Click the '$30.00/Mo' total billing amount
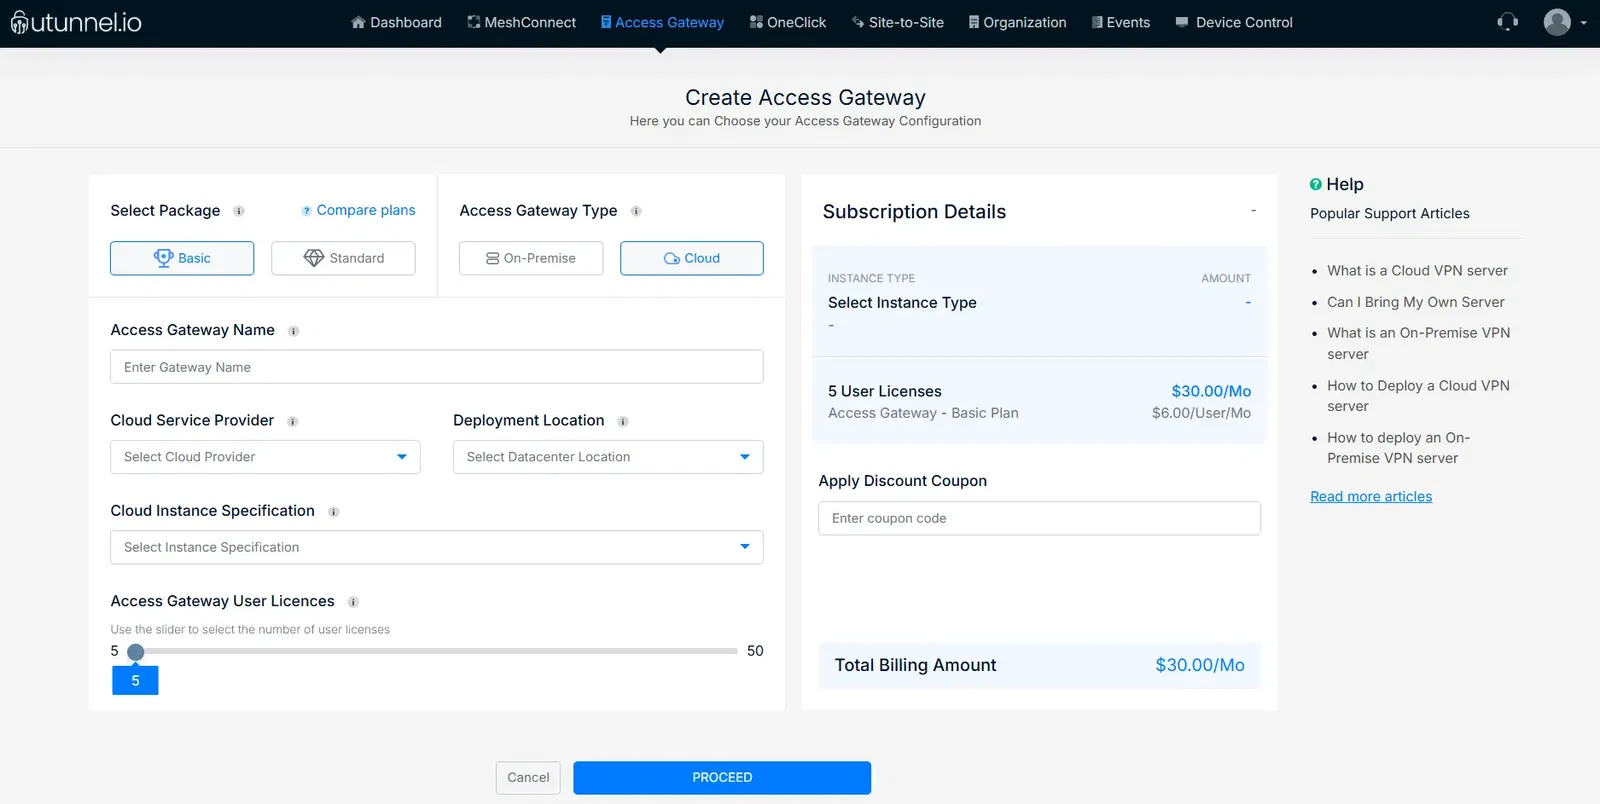Screen dimensions: 1600x804 point(1199,665)
